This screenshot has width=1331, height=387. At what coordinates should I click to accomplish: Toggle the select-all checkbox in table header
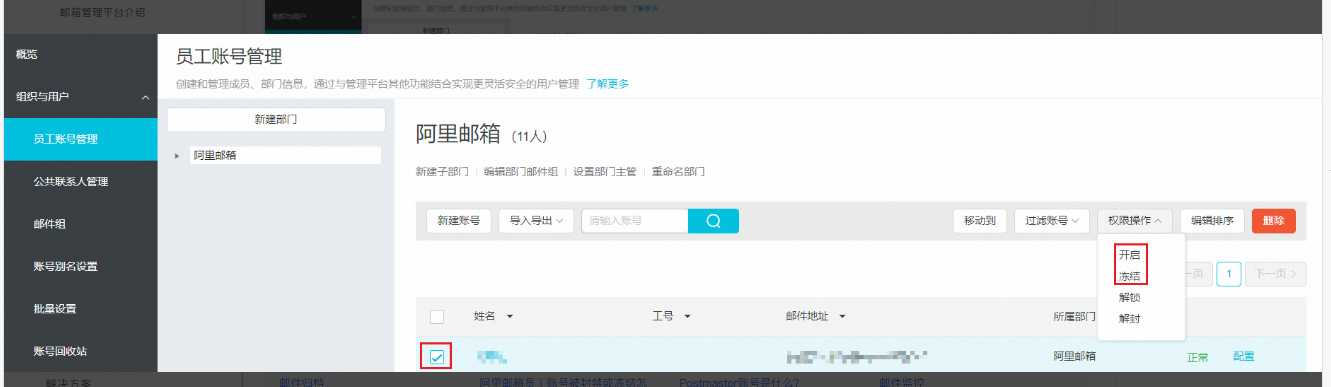[x=436, y=317]
